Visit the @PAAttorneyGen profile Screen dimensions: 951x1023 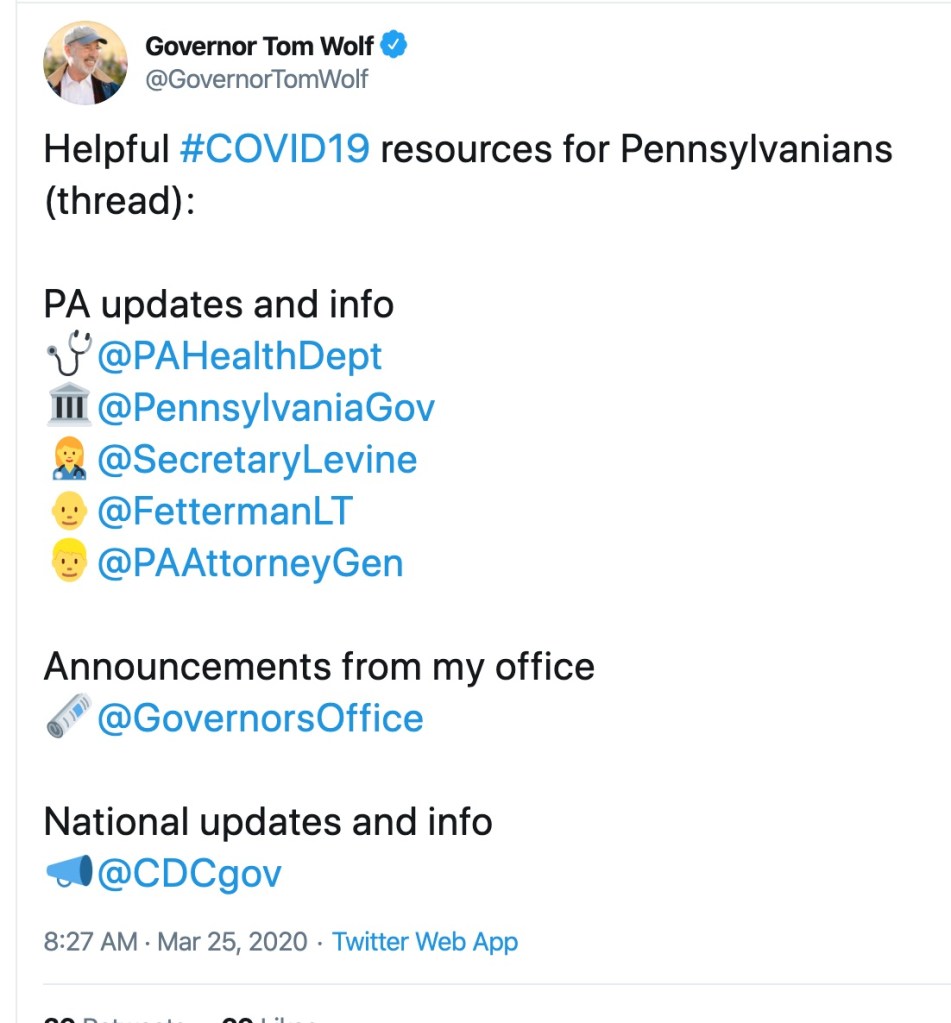pyautogui.click(x=250, y=564)
